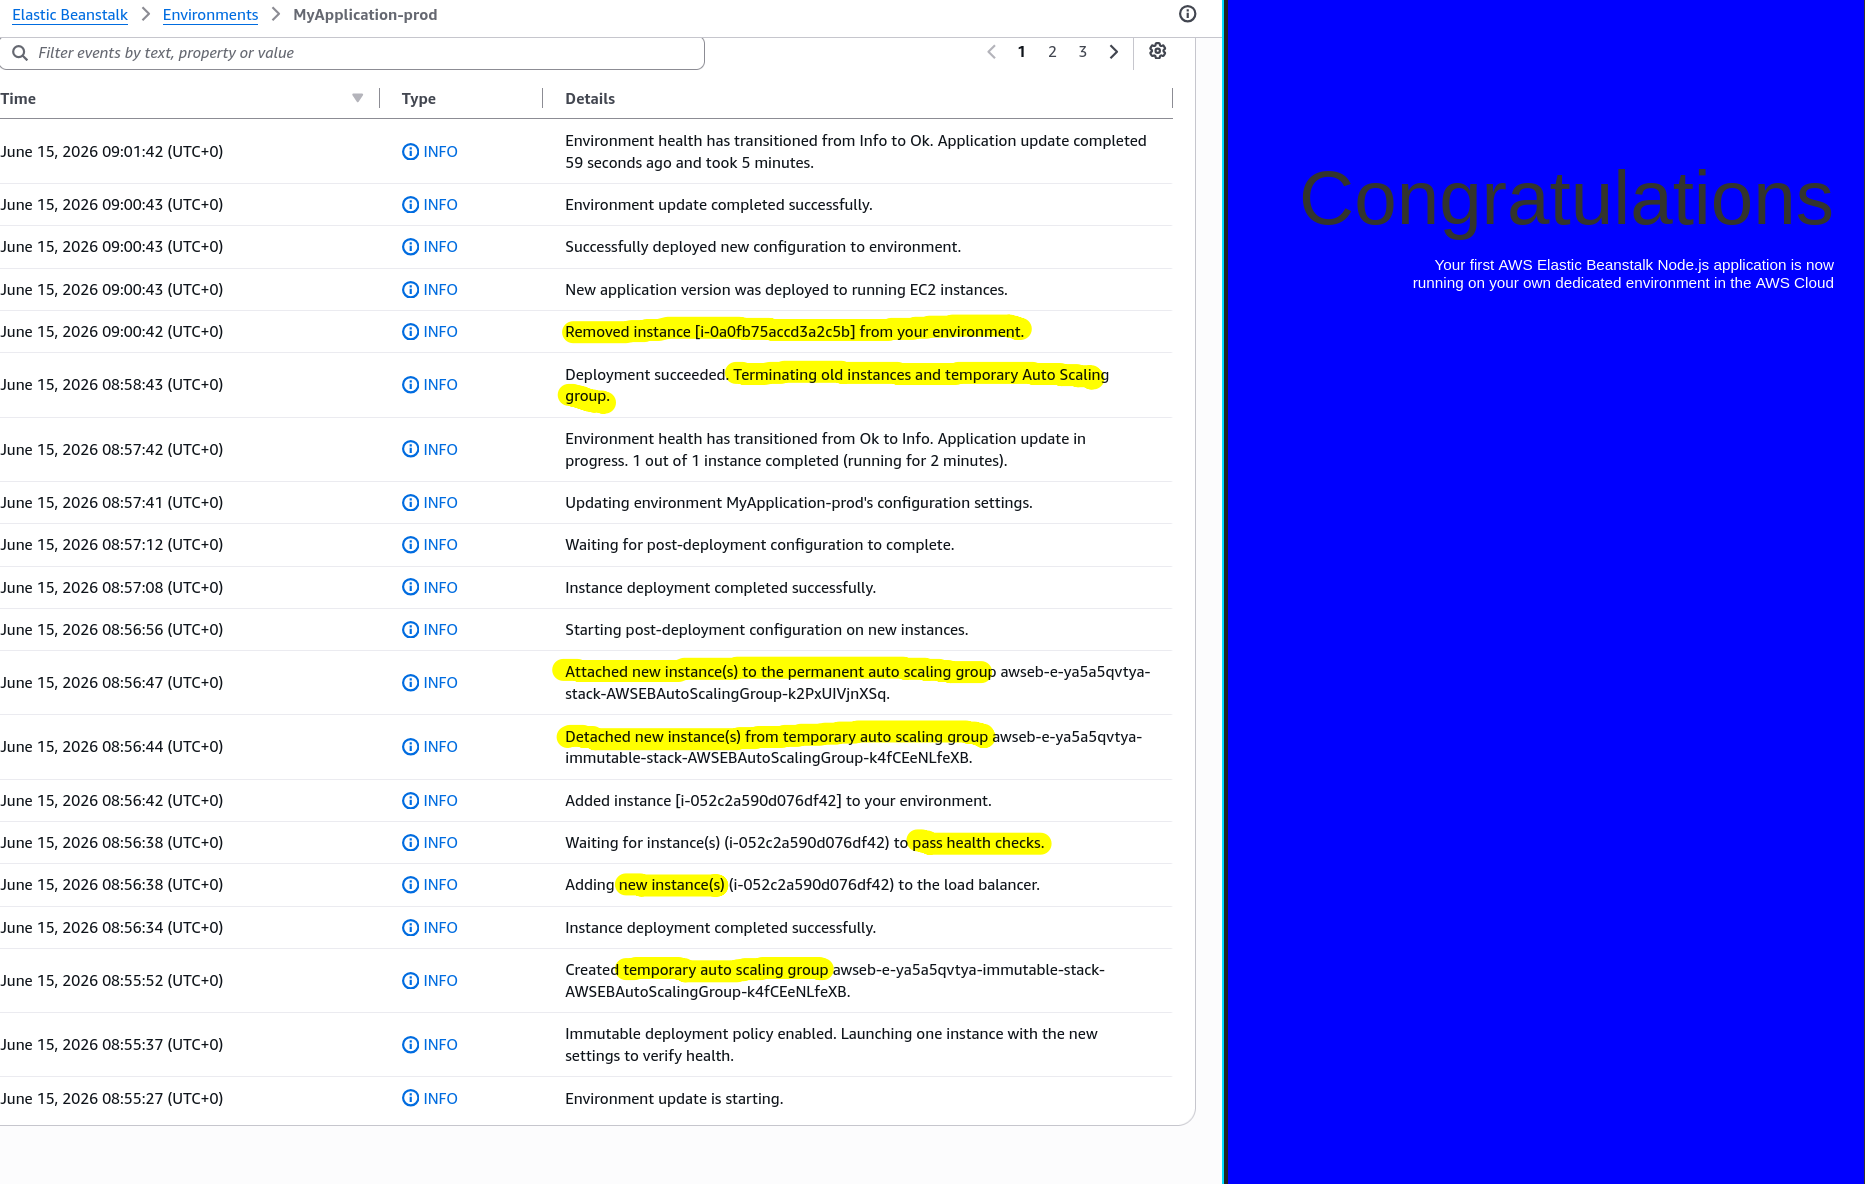The image size is (1865, 1184).
Task: Click INFO icon for 09:01:42 event
Action: click(x=410, y=152)
